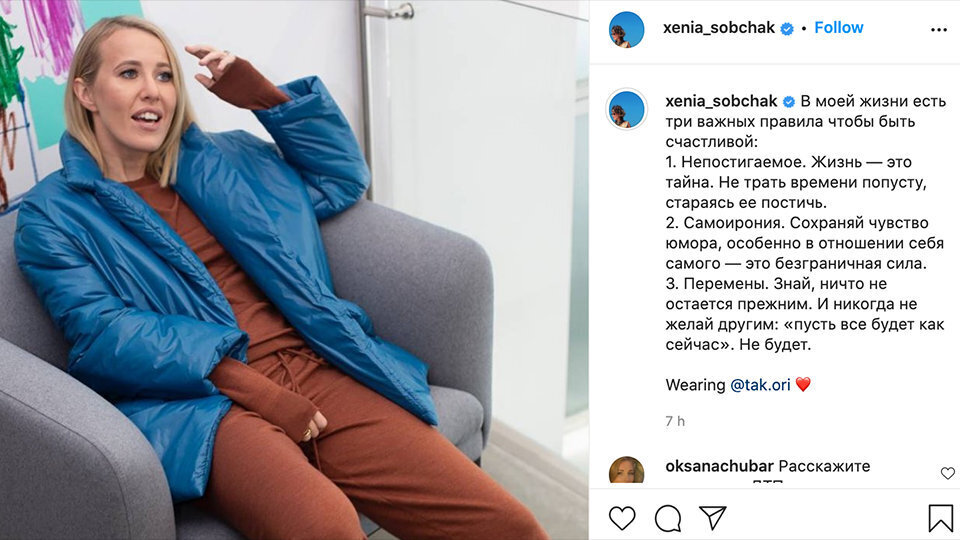Click the 7 h post timestamp
This screenshot has width=960, height=540.
(675, 421)
